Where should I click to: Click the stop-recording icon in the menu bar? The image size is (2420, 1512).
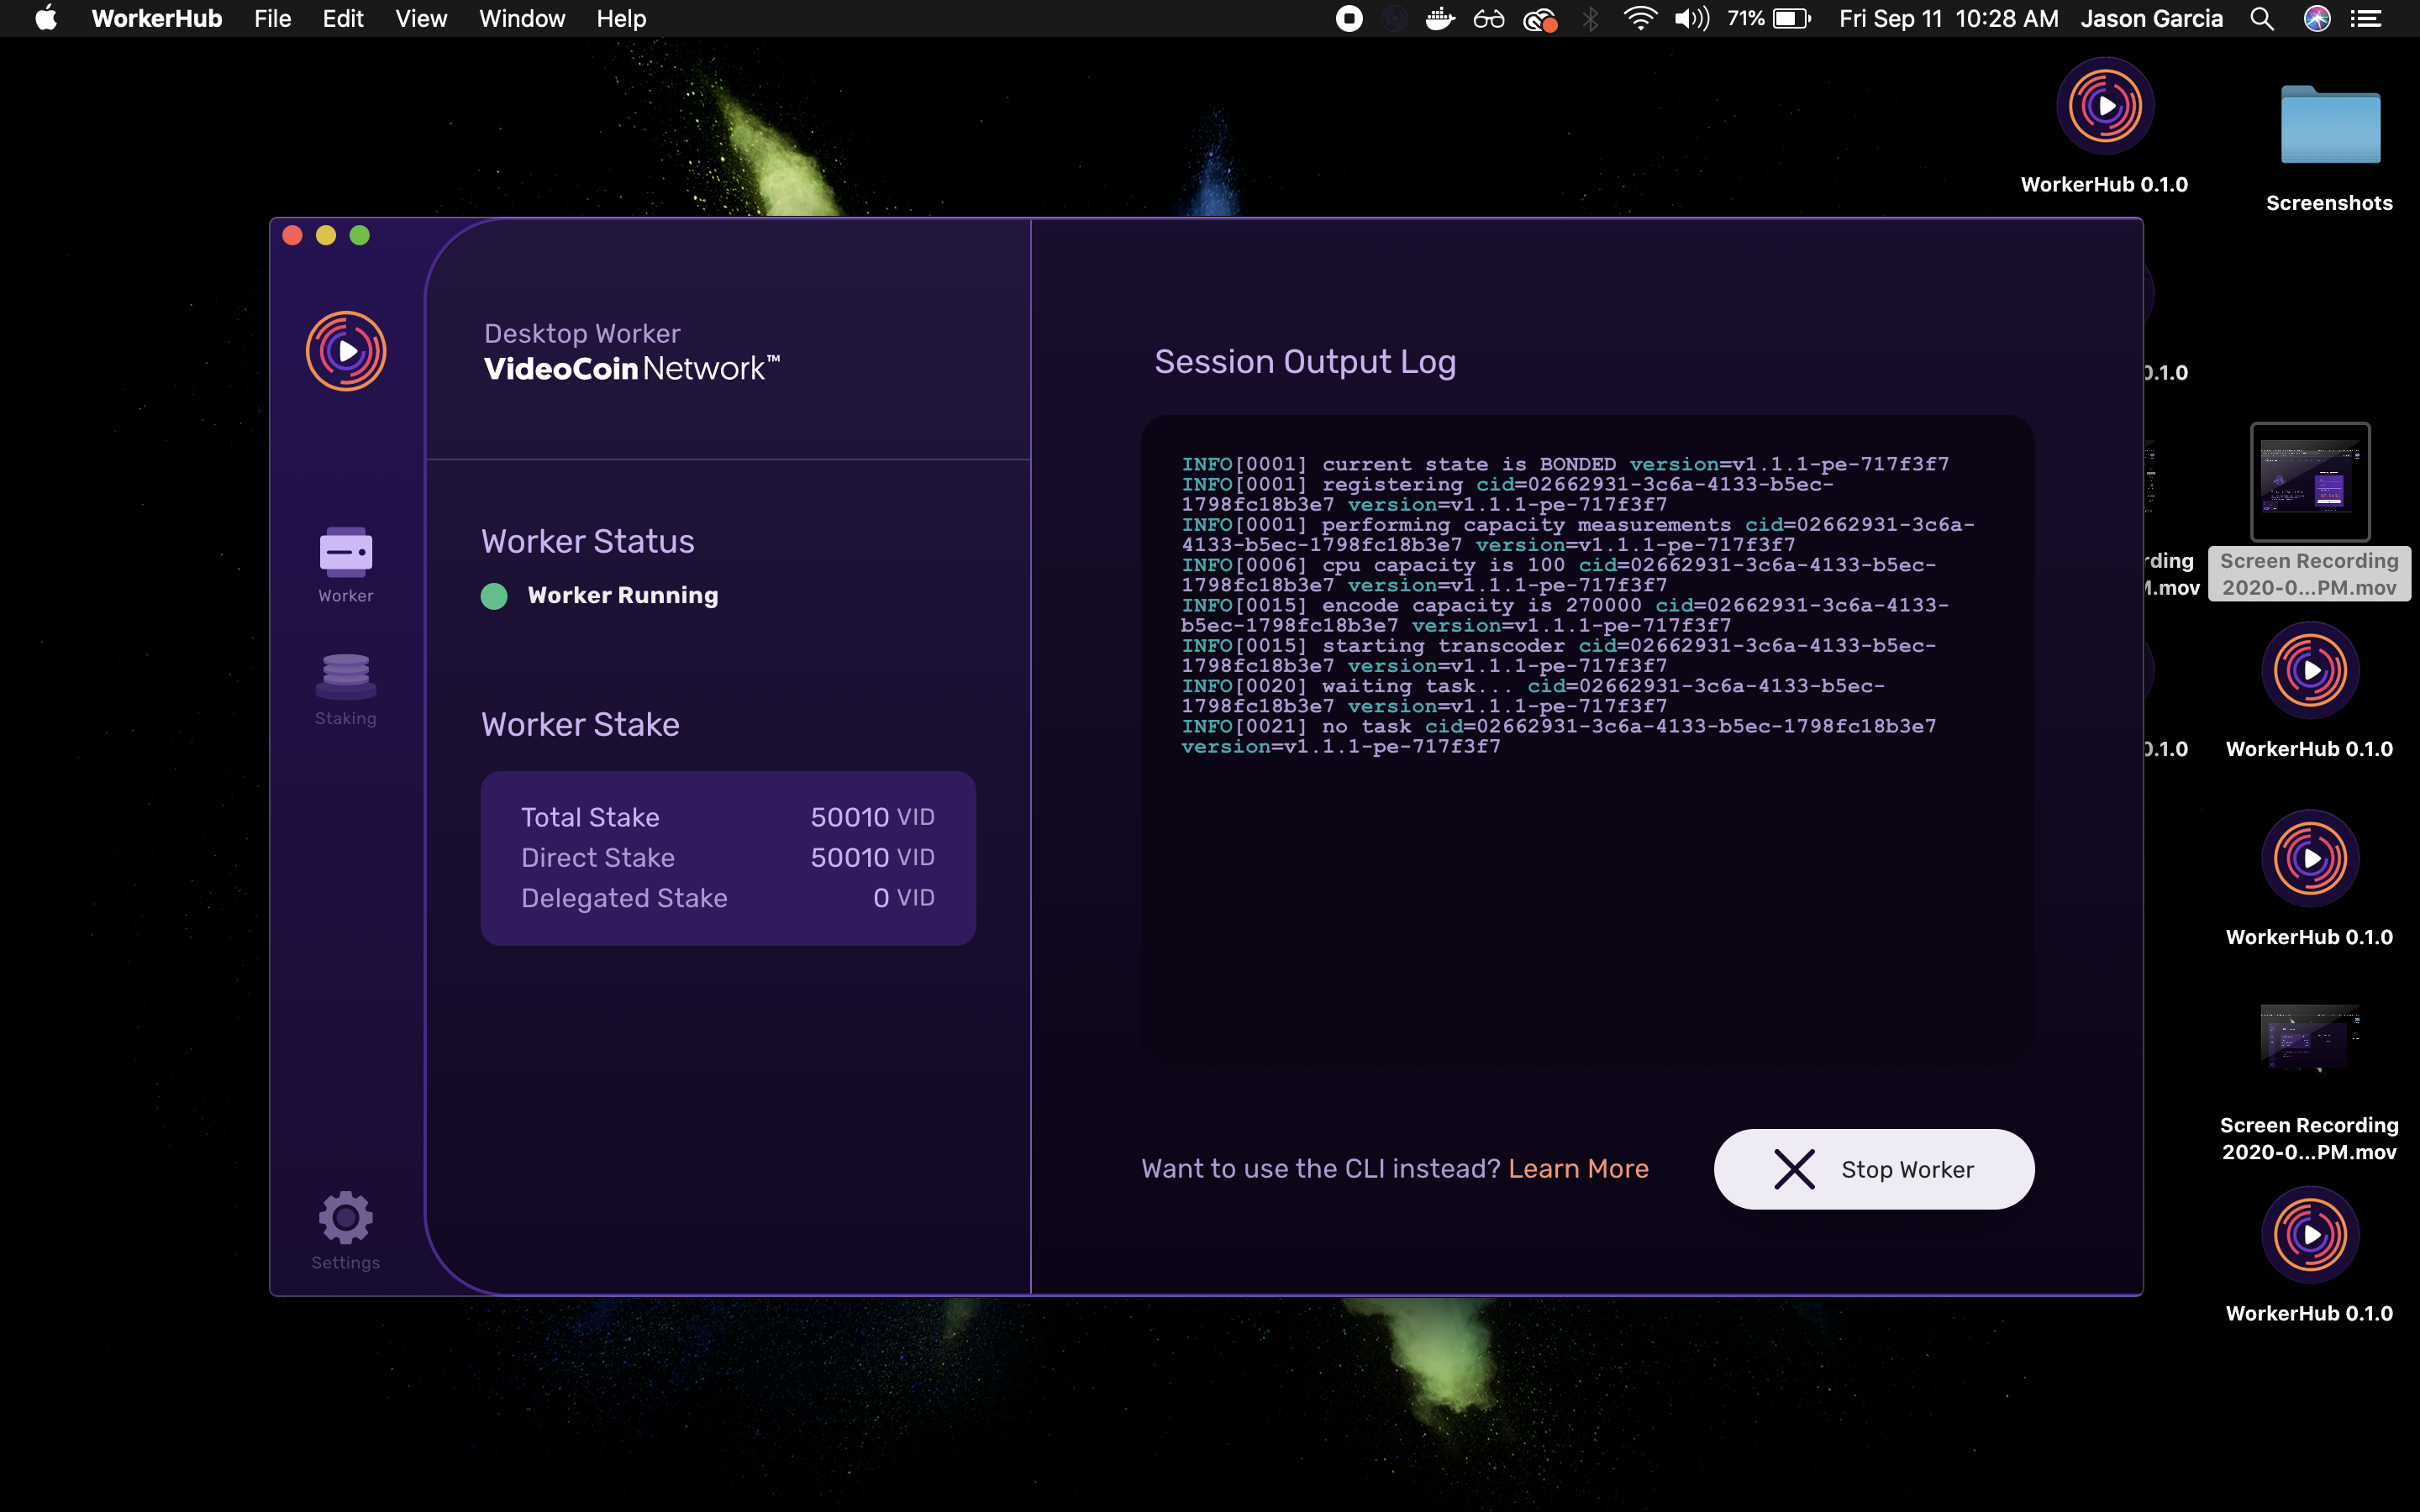[1349, 18]
